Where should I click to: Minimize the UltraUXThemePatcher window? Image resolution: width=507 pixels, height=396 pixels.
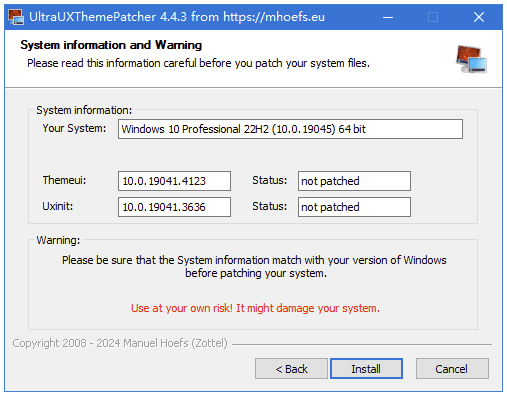(388, 17)
